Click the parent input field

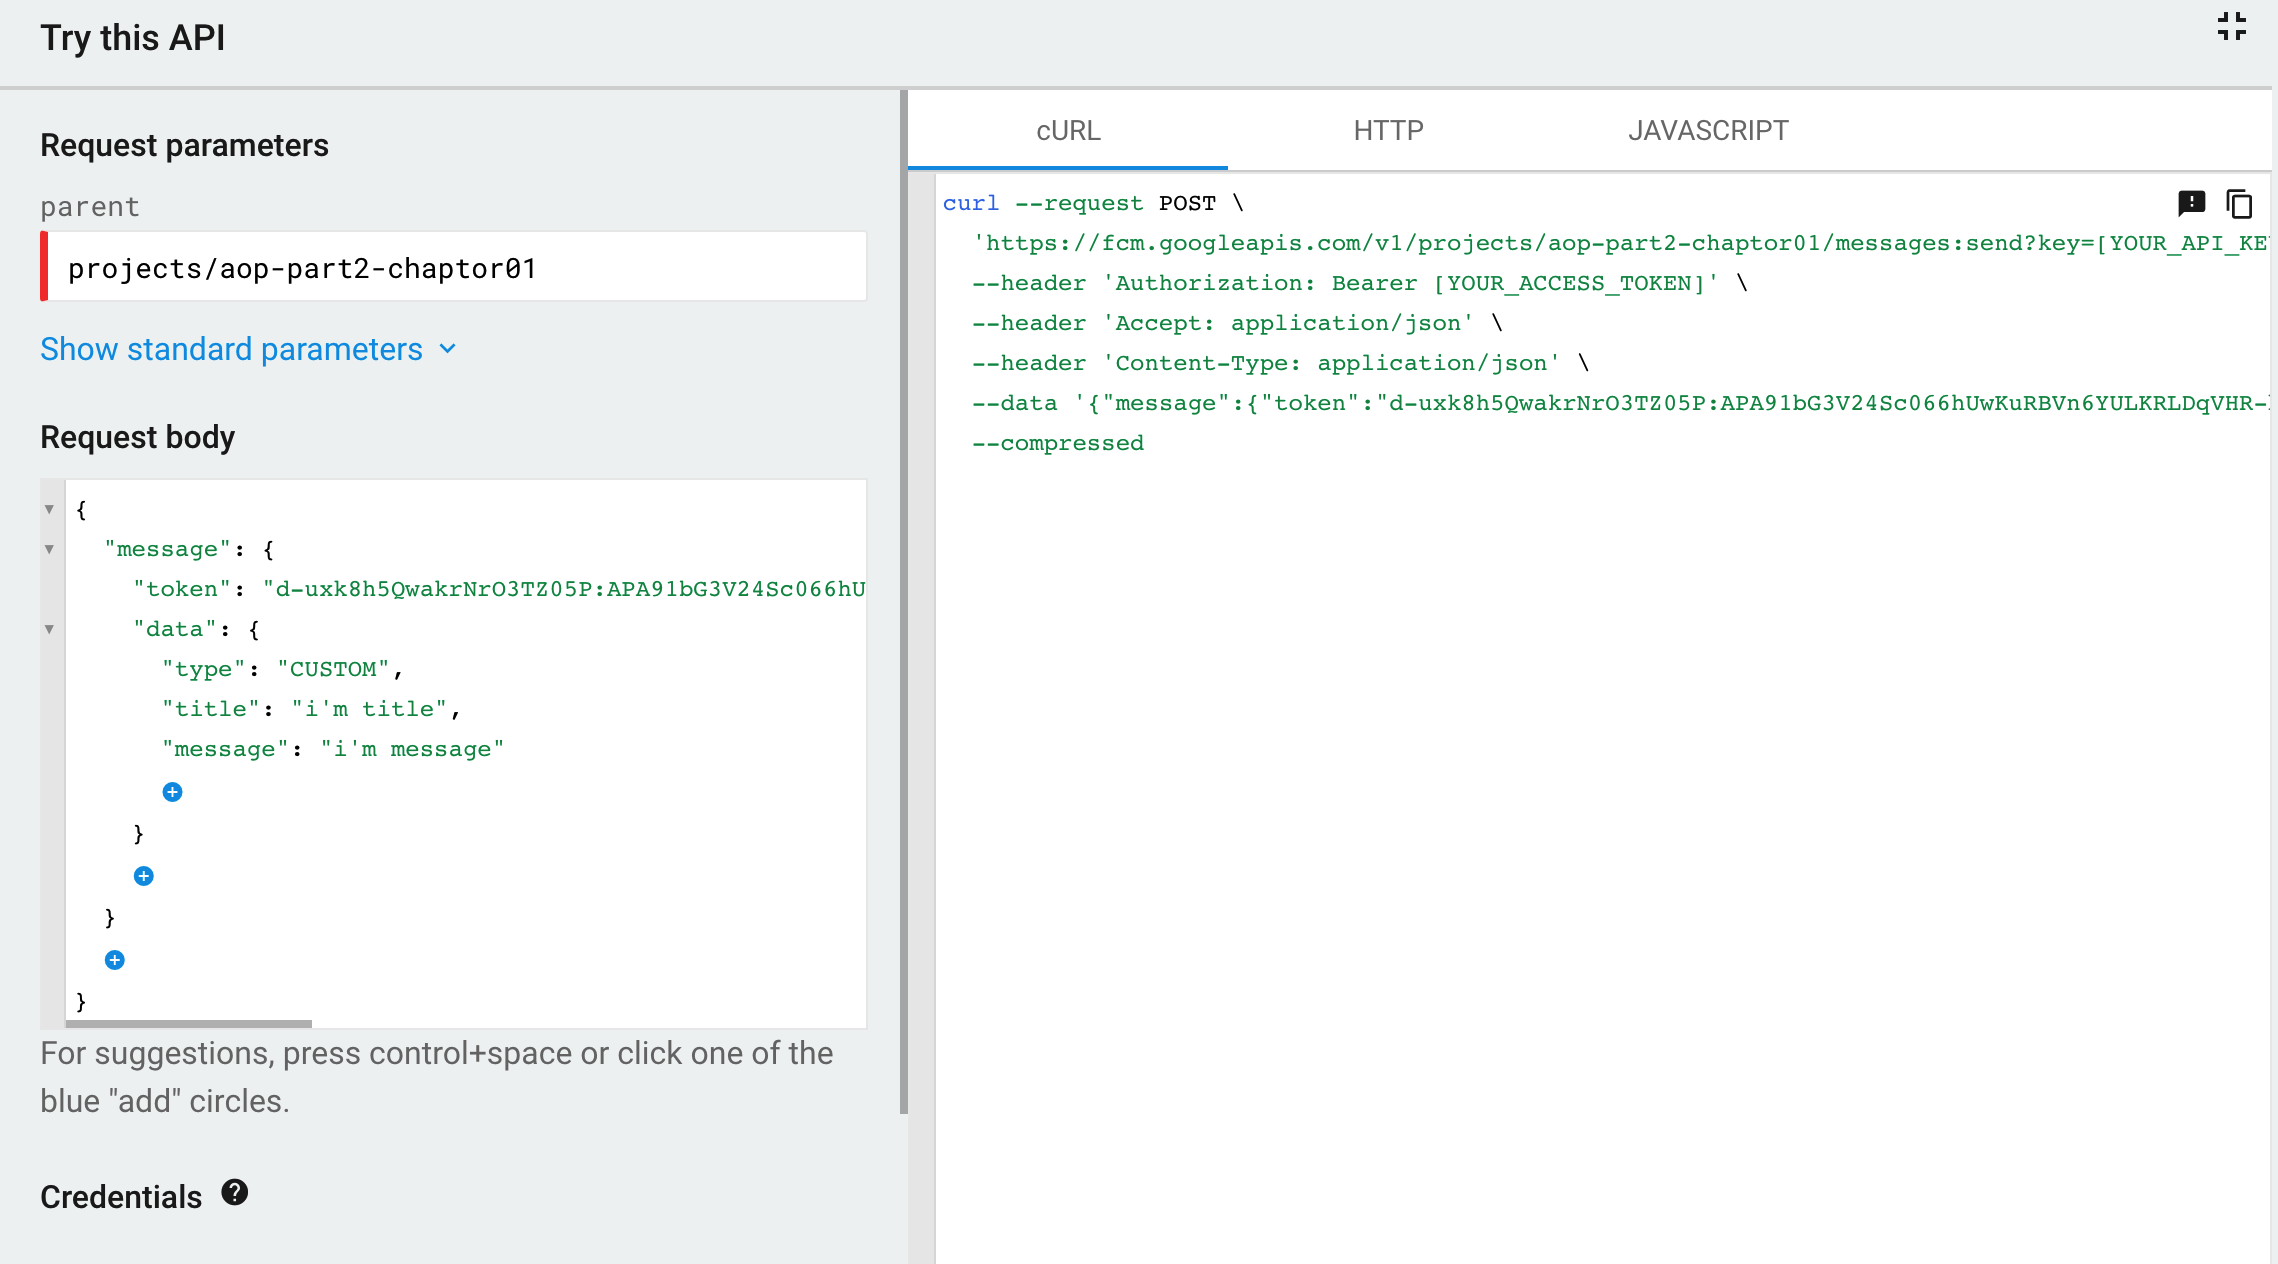(x=456, y=268)
